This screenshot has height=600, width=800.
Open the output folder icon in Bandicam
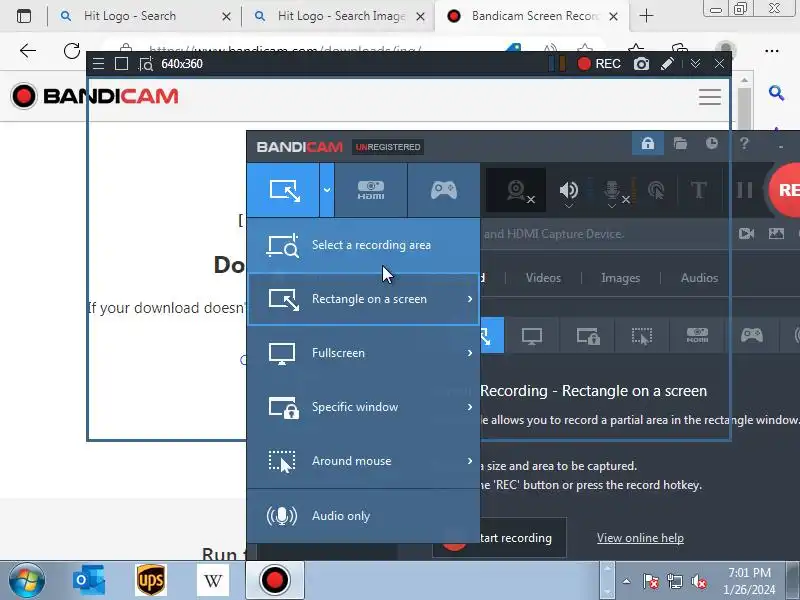[680, 143]
